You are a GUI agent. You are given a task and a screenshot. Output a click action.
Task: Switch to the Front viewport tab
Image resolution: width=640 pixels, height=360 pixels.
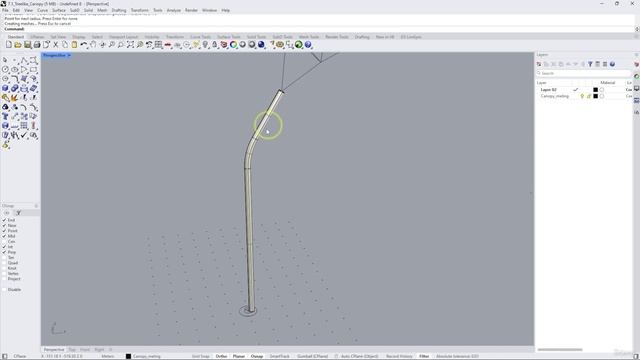[84, 350]
